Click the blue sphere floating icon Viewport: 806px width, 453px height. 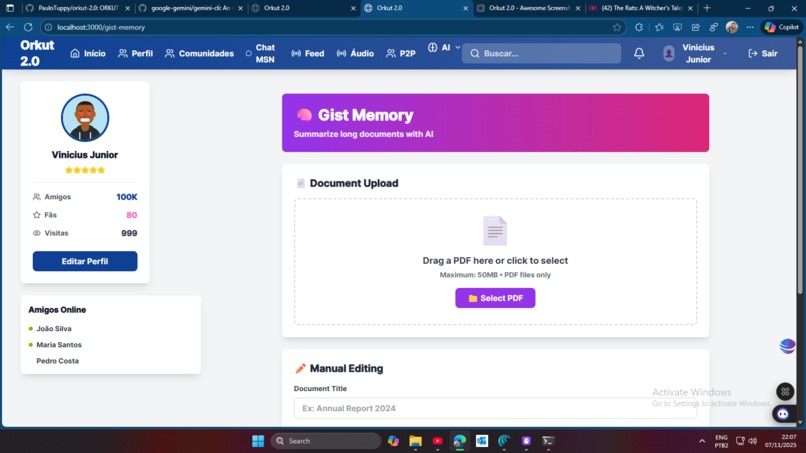coord(787,346)
